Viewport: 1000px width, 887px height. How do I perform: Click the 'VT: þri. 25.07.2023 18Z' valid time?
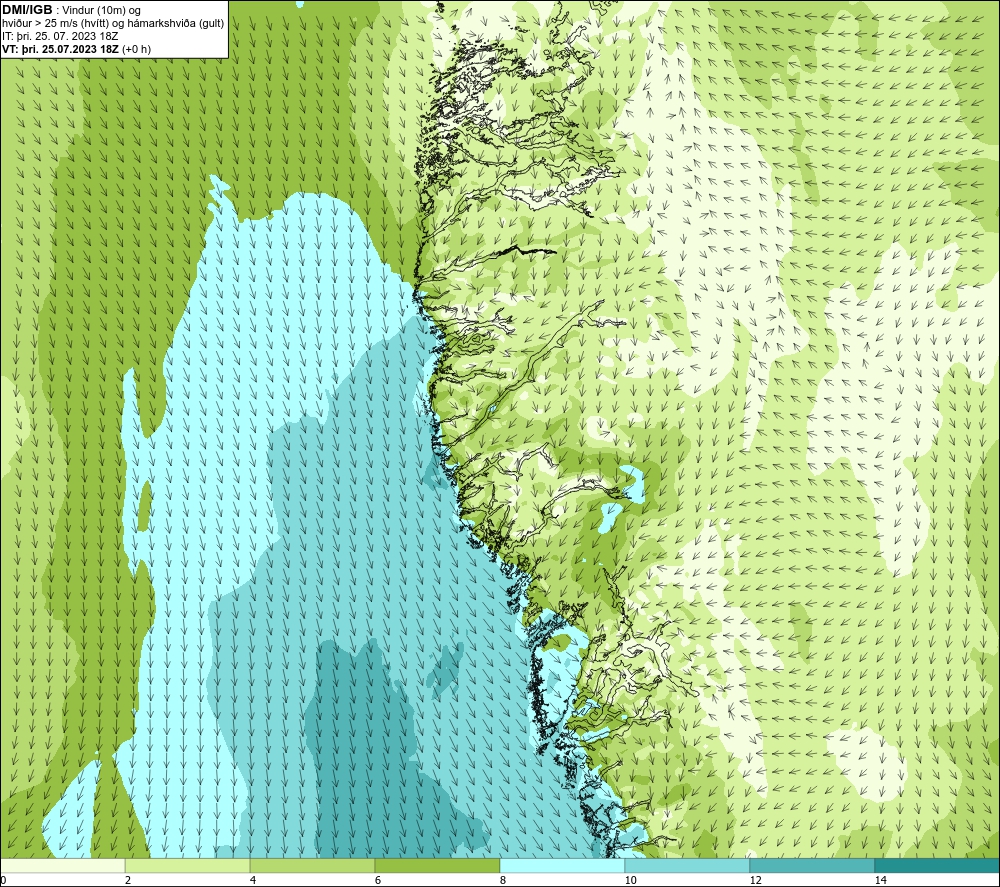pyautogui.click(x=60, y=49)
